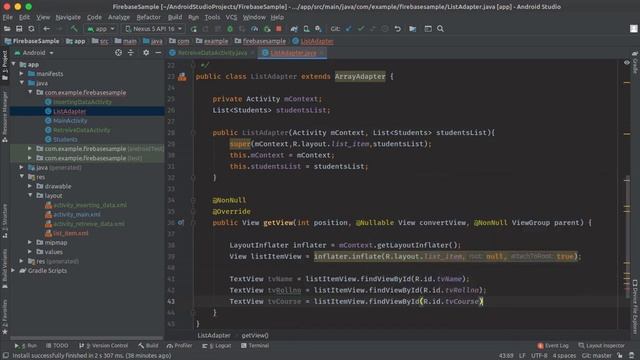This screenshot has width=640, height=360.
Task: Build project with the hammer icon
Action: (74, 29)
